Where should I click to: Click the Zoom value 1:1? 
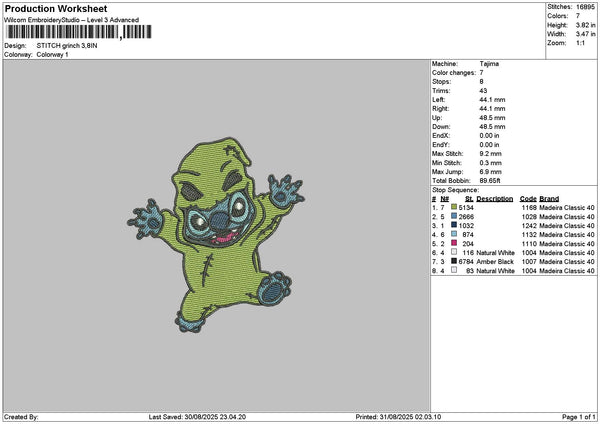[580, 43]
